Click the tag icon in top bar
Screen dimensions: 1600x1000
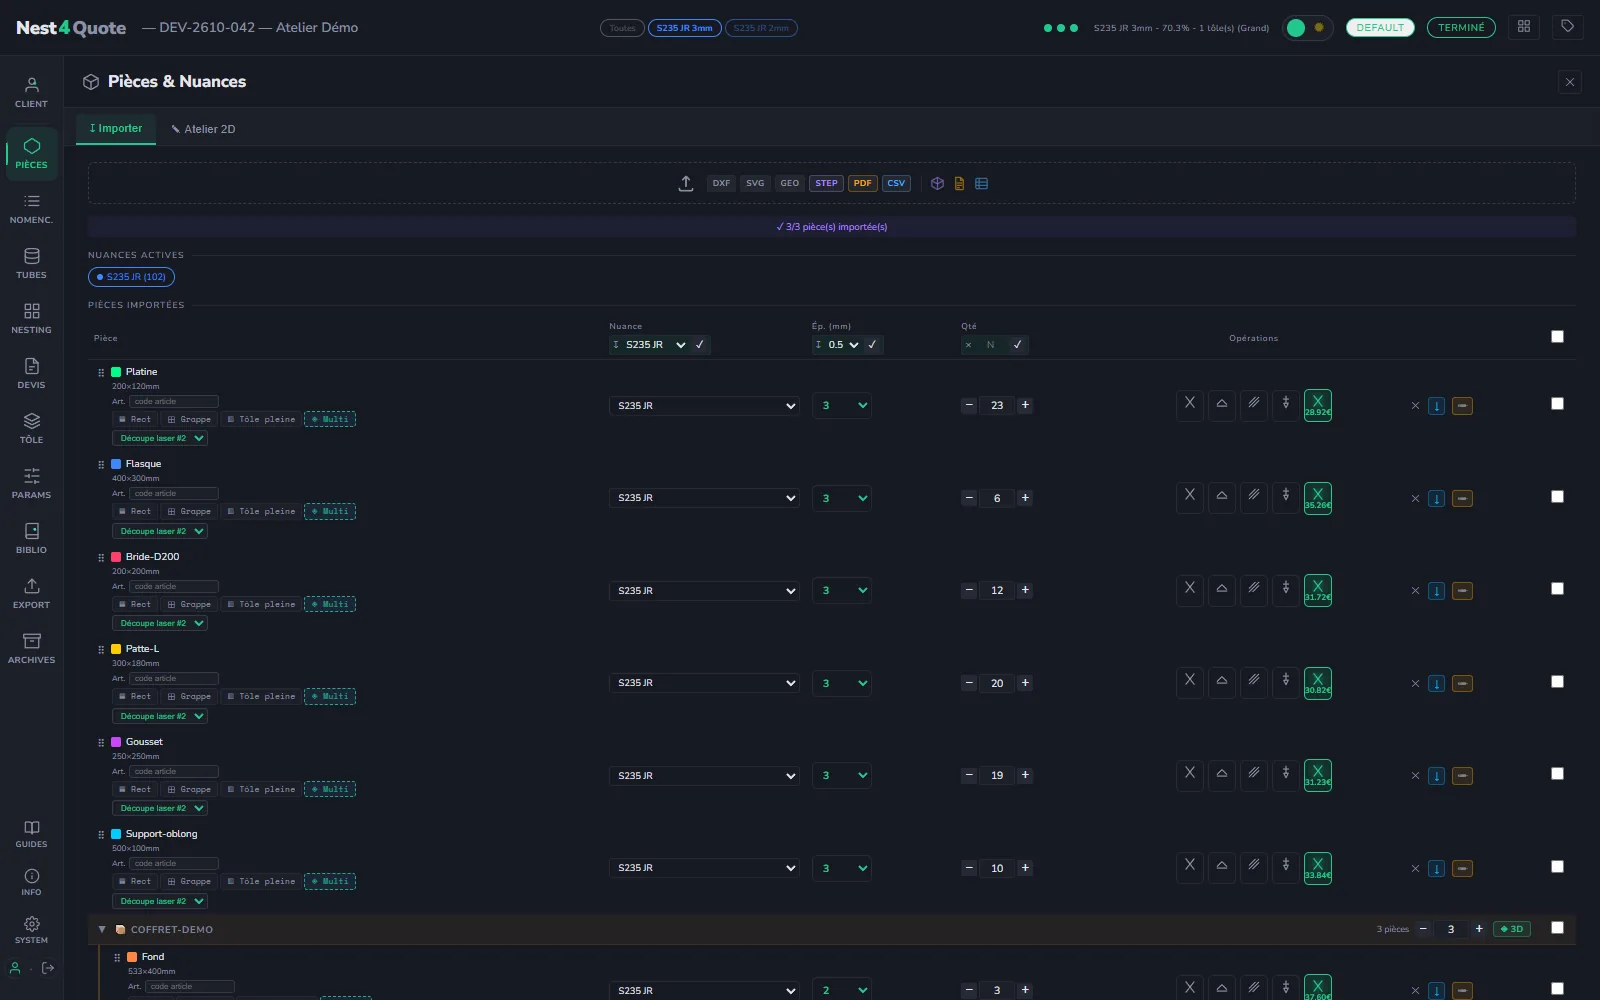click(x=1567, y=27)
